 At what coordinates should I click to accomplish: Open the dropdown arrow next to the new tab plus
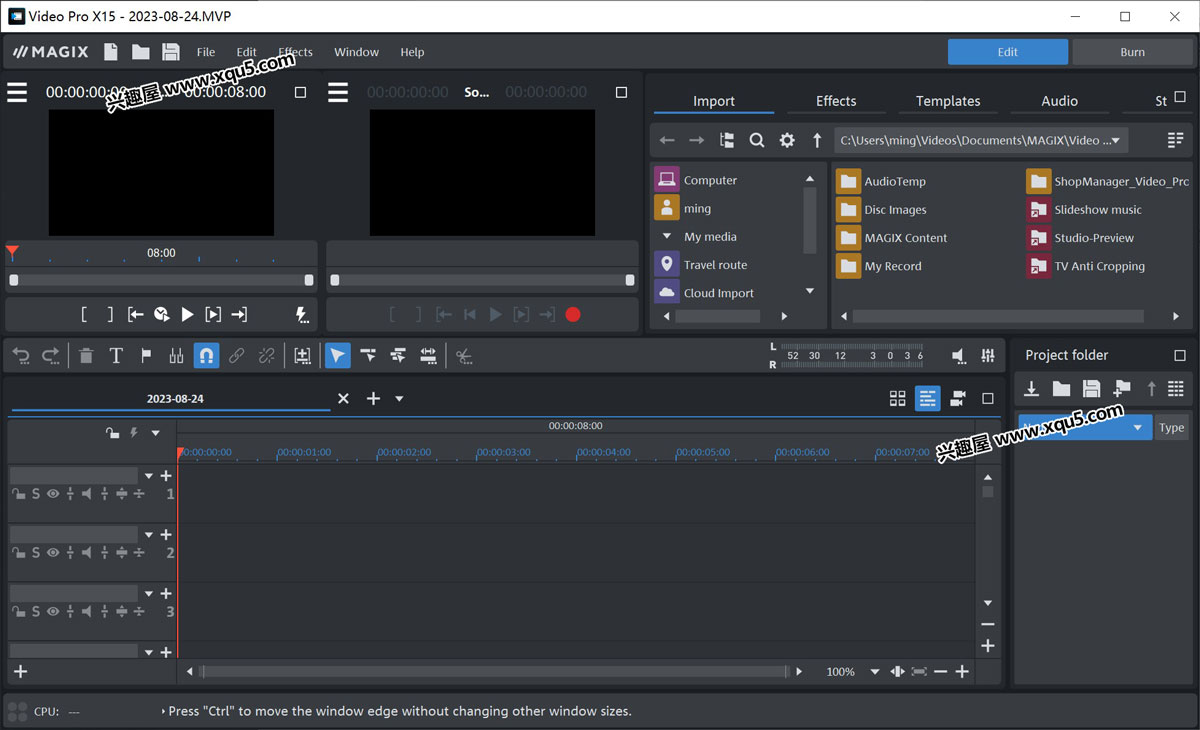399,399
